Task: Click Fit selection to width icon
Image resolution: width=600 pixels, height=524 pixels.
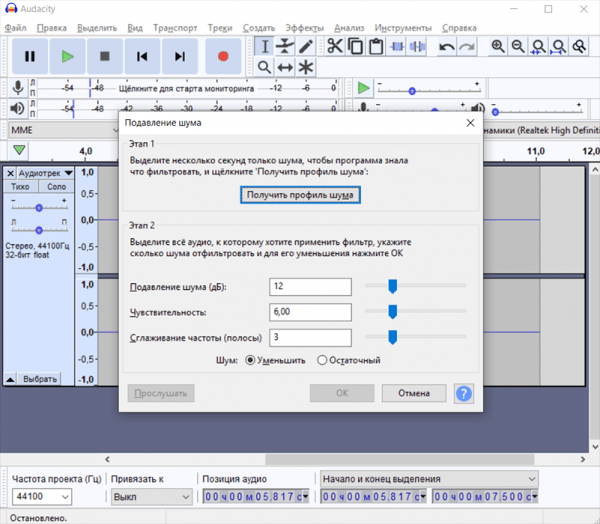Action: (538, 46)
